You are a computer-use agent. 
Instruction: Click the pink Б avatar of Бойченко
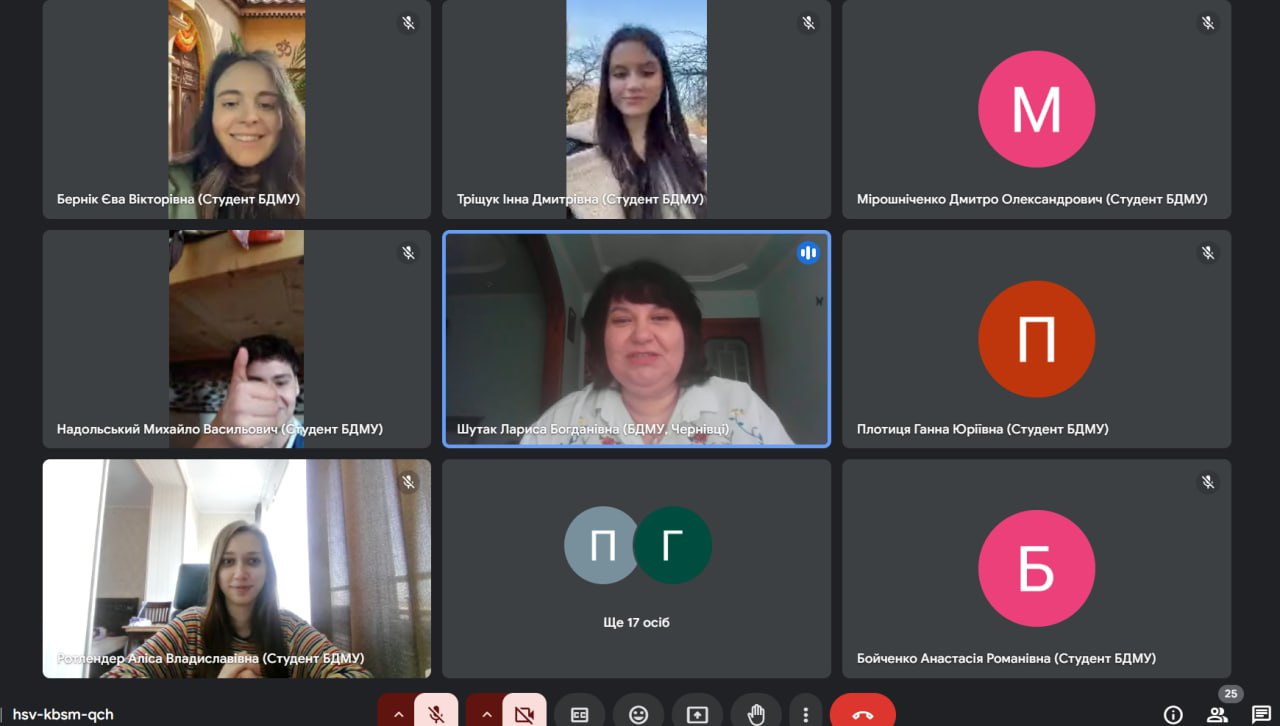coord(1036,568)
